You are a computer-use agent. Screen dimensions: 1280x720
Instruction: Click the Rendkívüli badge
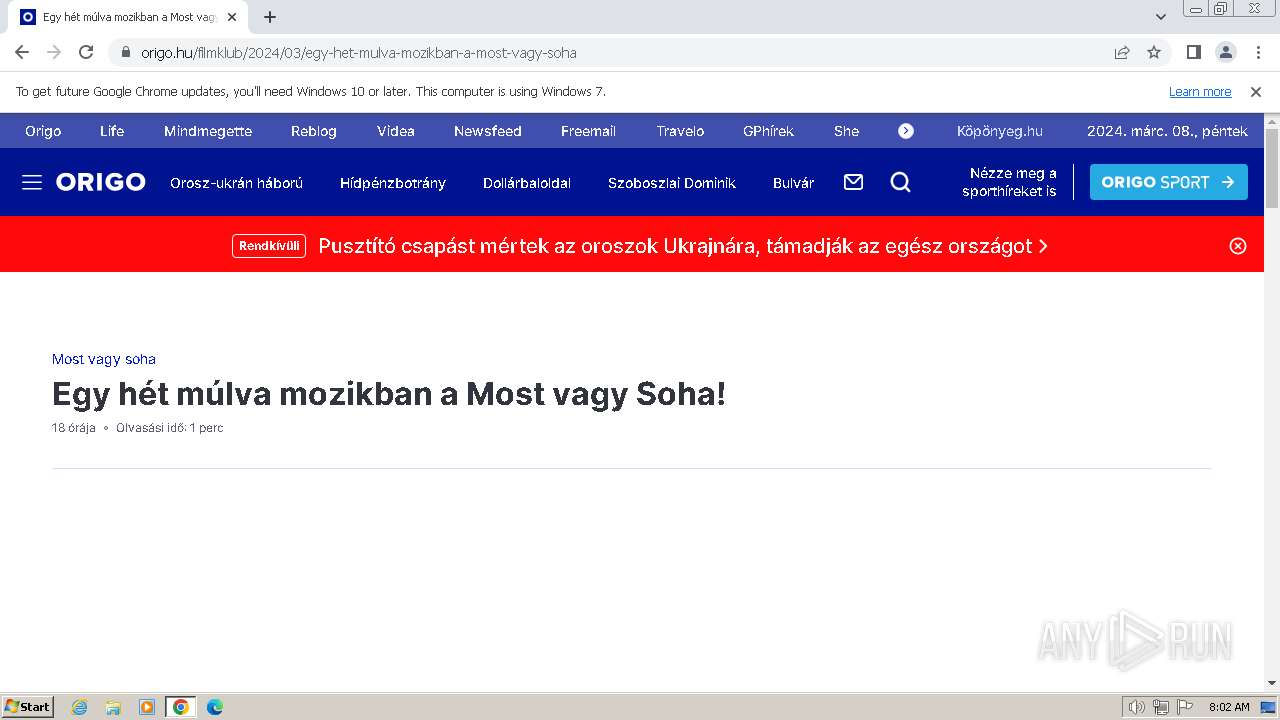(269, 246)
